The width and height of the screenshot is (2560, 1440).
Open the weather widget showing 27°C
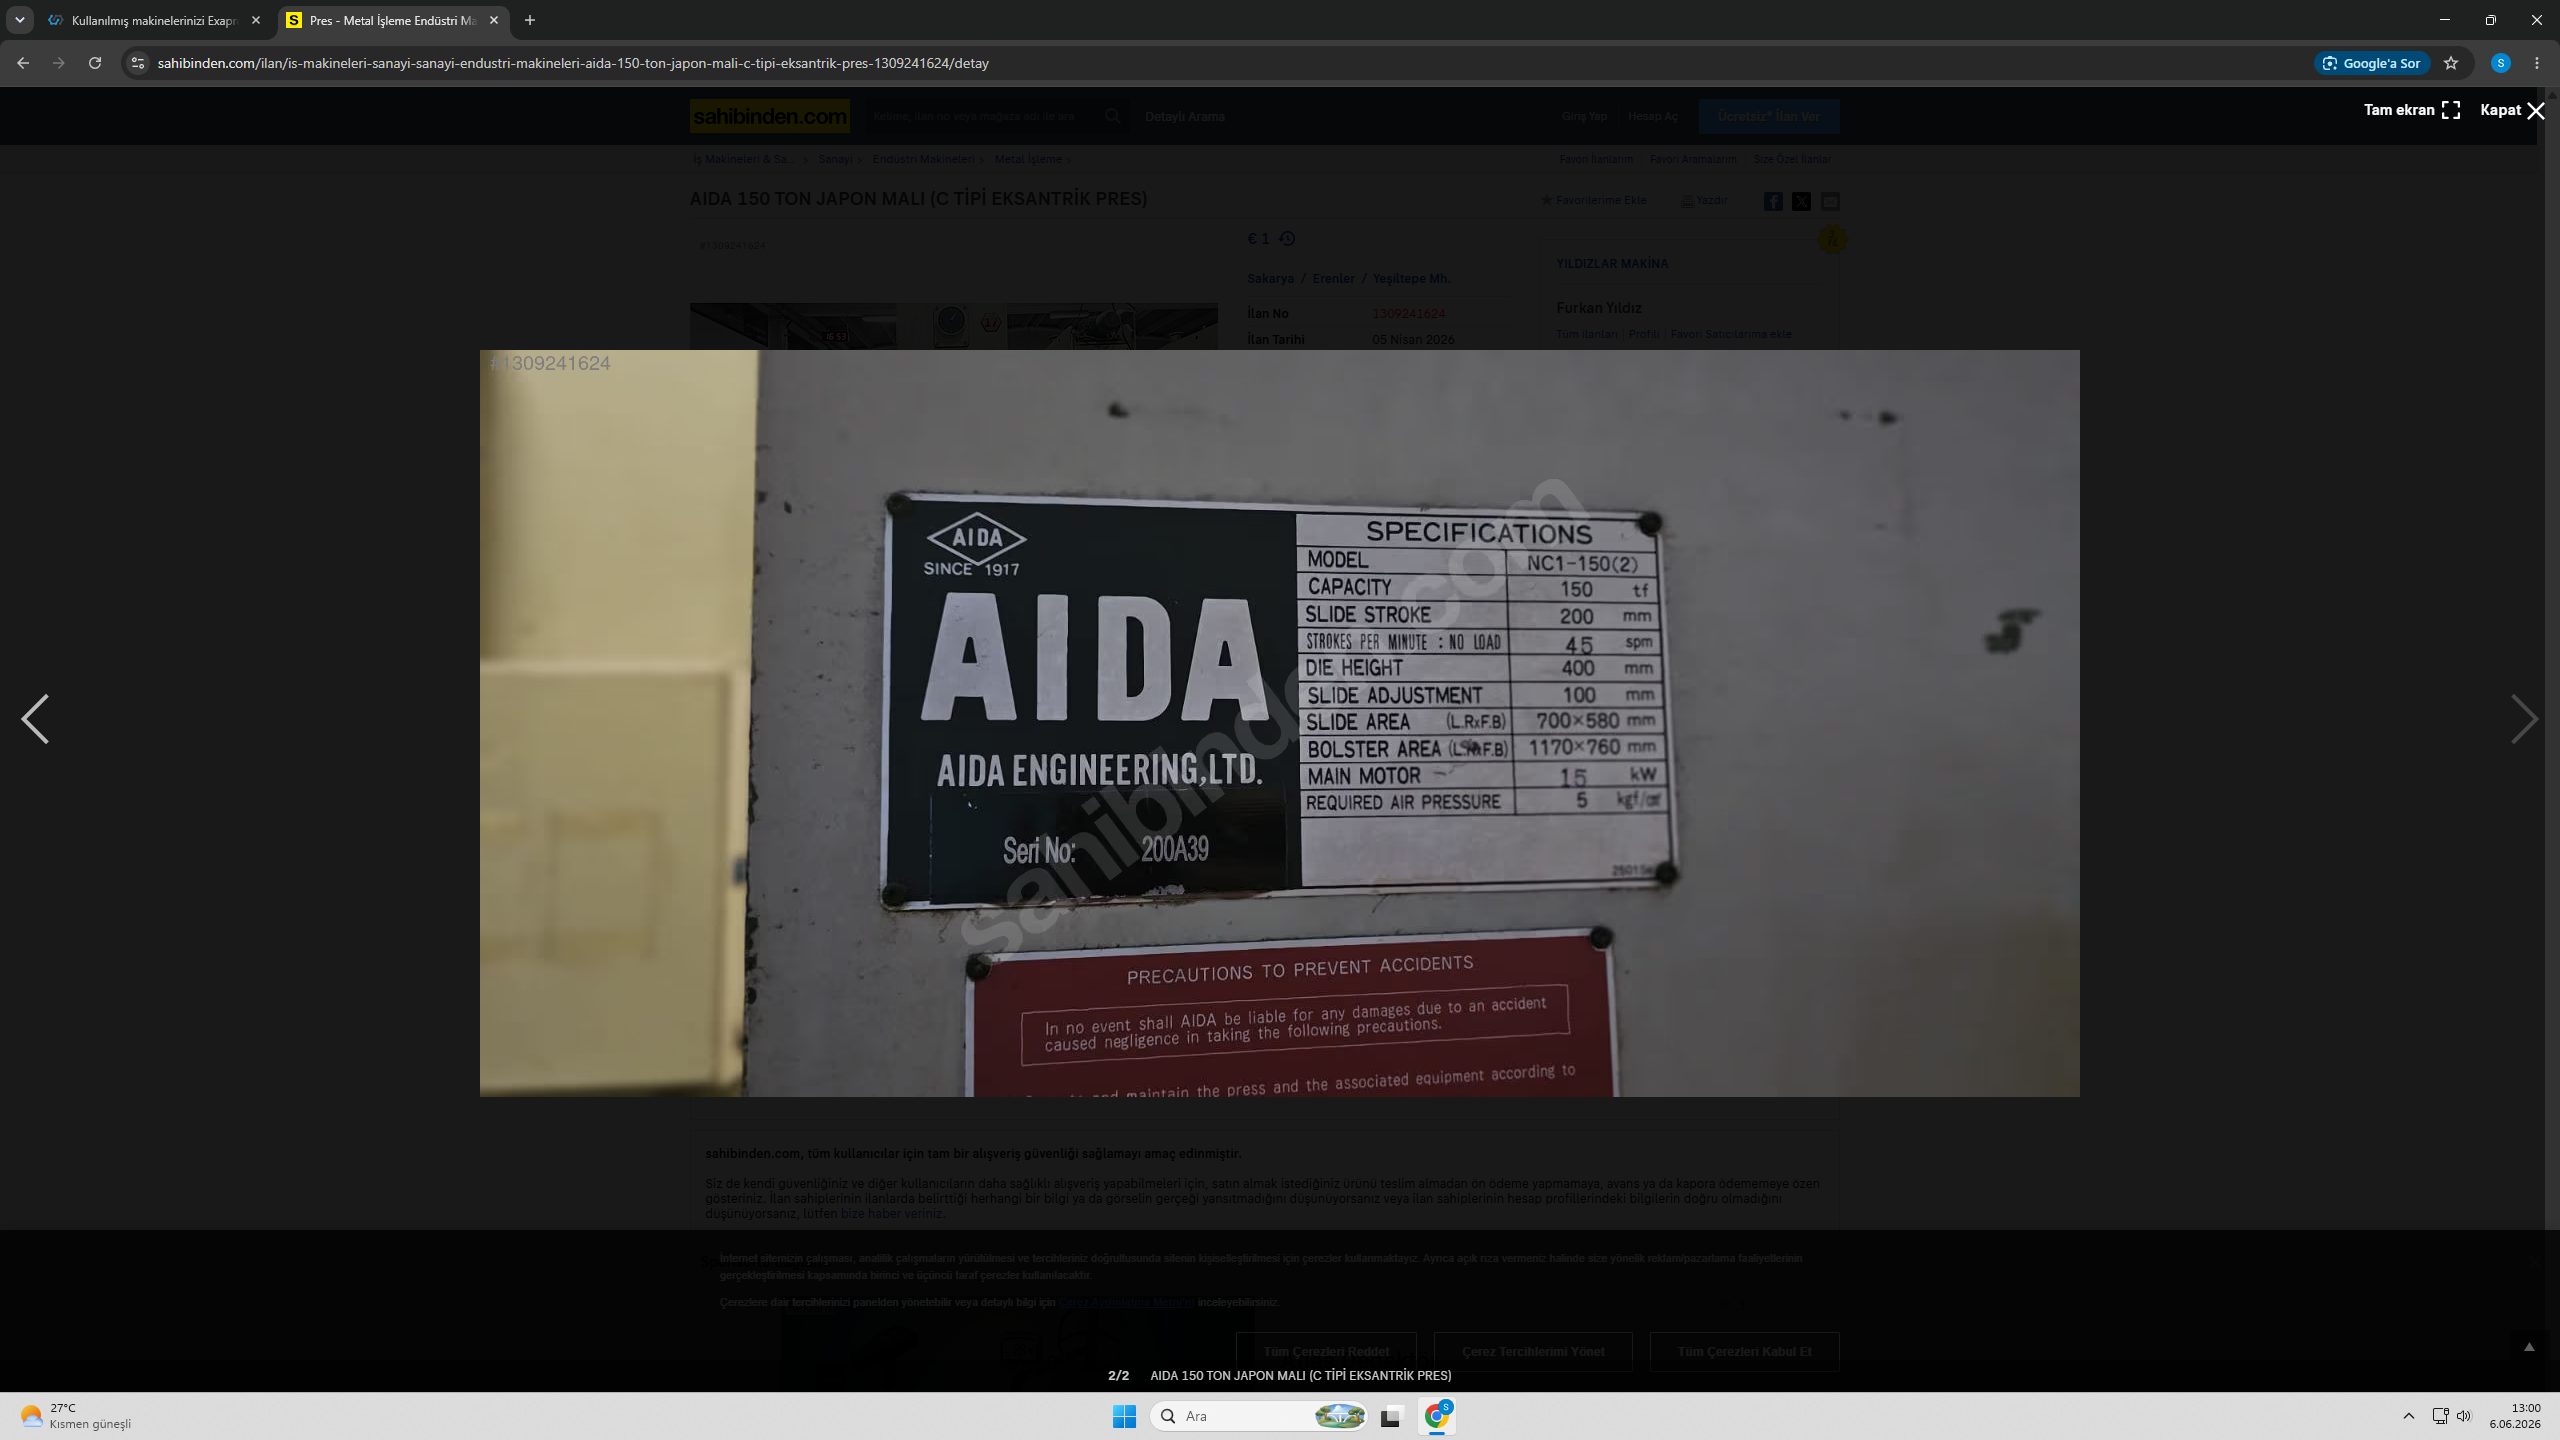76,1416
